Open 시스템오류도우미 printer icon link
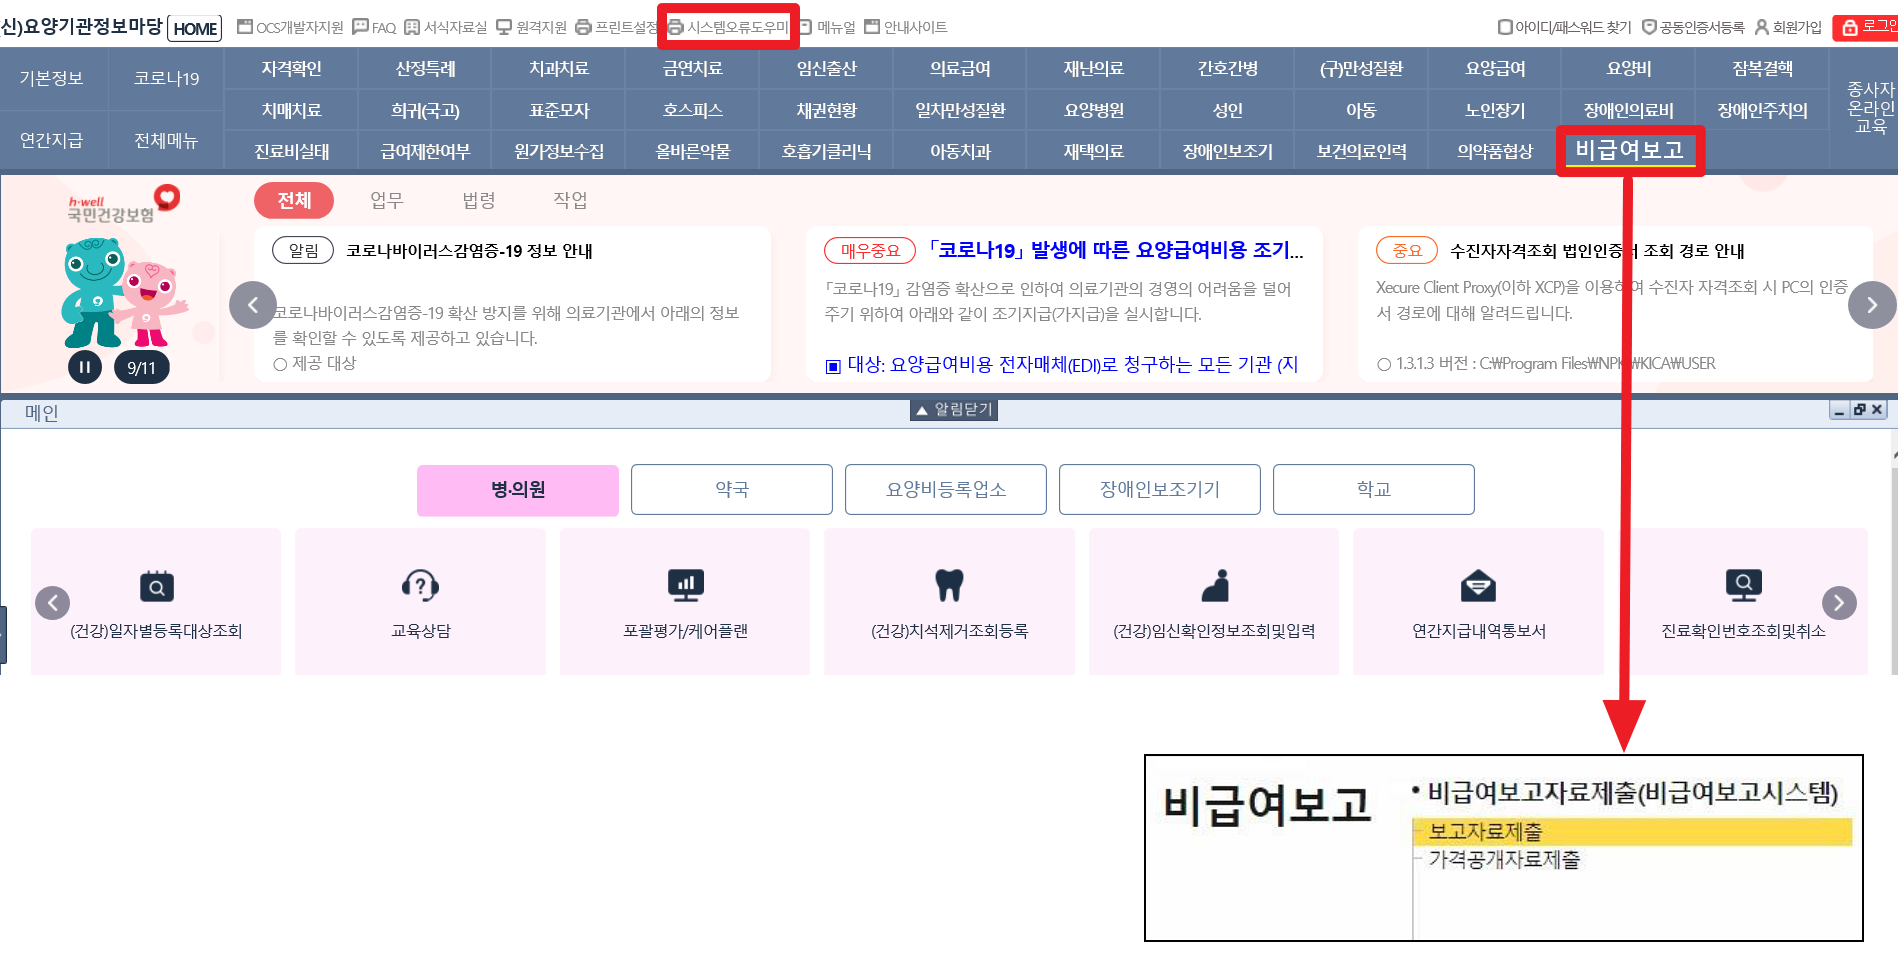 click(728, 27)
